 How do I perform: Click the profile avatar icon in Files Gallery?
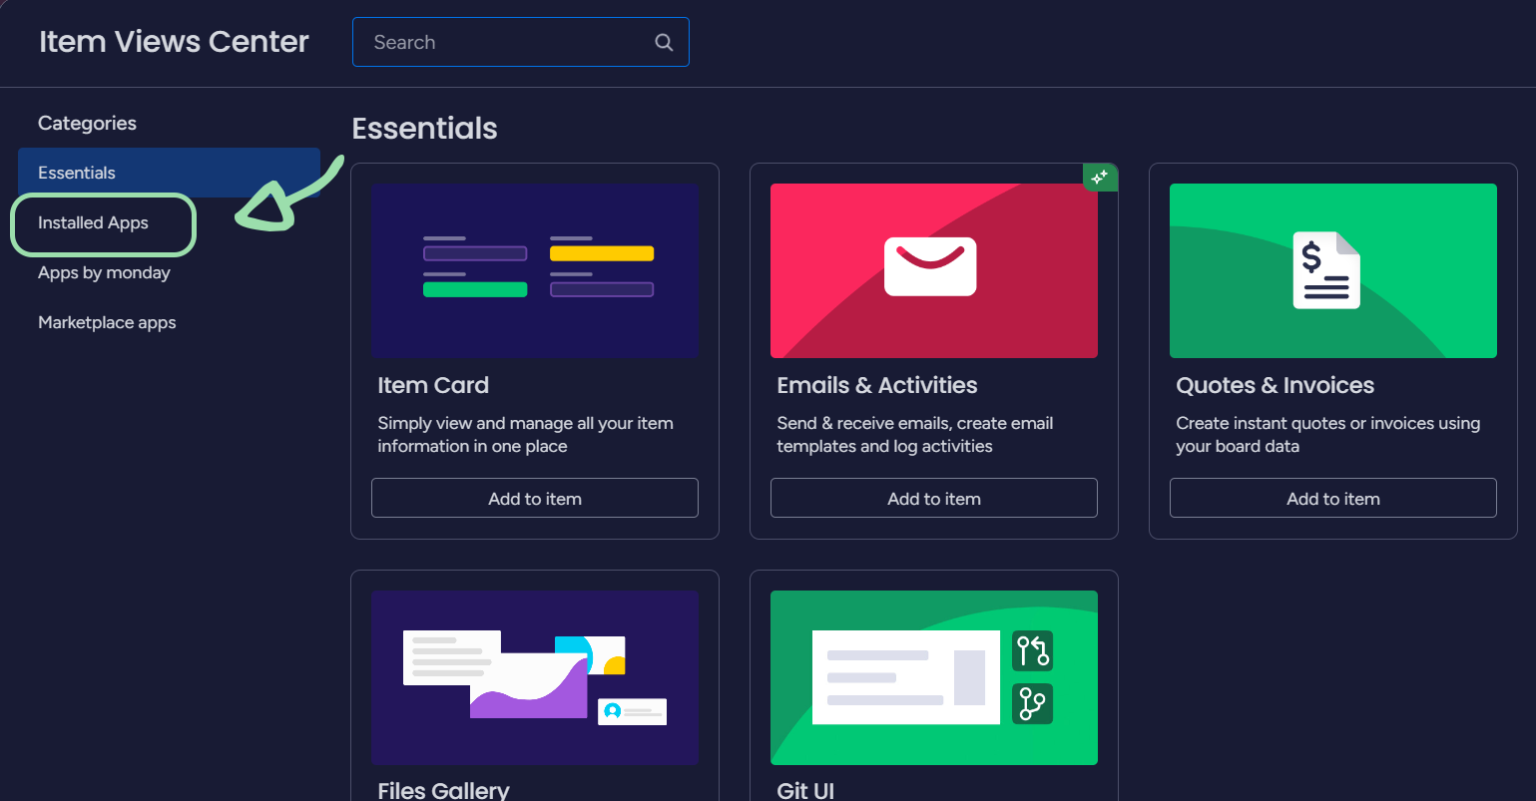click(613, 711)
